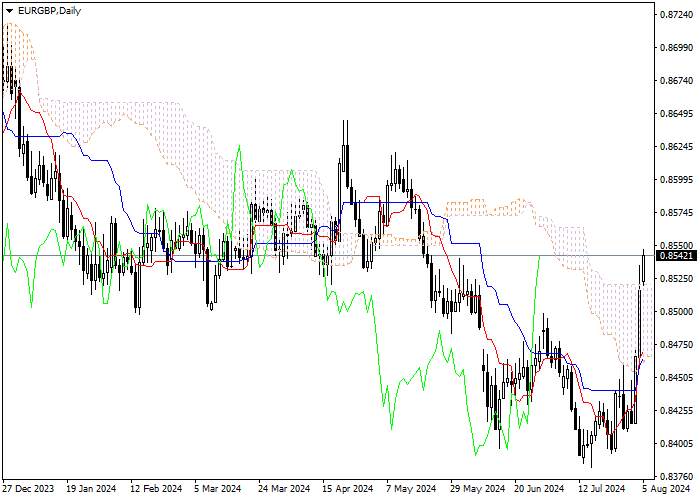700x500 pixels.
Task: Select price scale value 0.85500
Action: coord(676,246)
